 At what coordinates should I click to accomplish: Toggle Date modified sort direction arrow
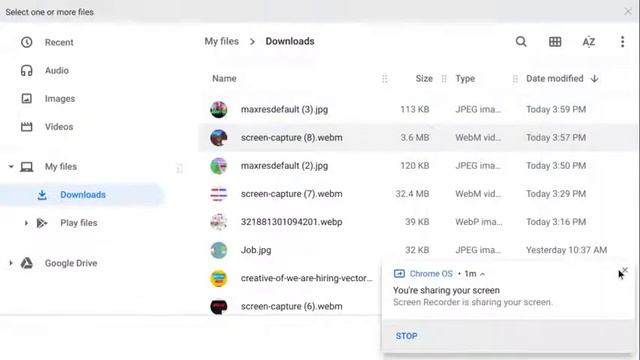point(595,78)
